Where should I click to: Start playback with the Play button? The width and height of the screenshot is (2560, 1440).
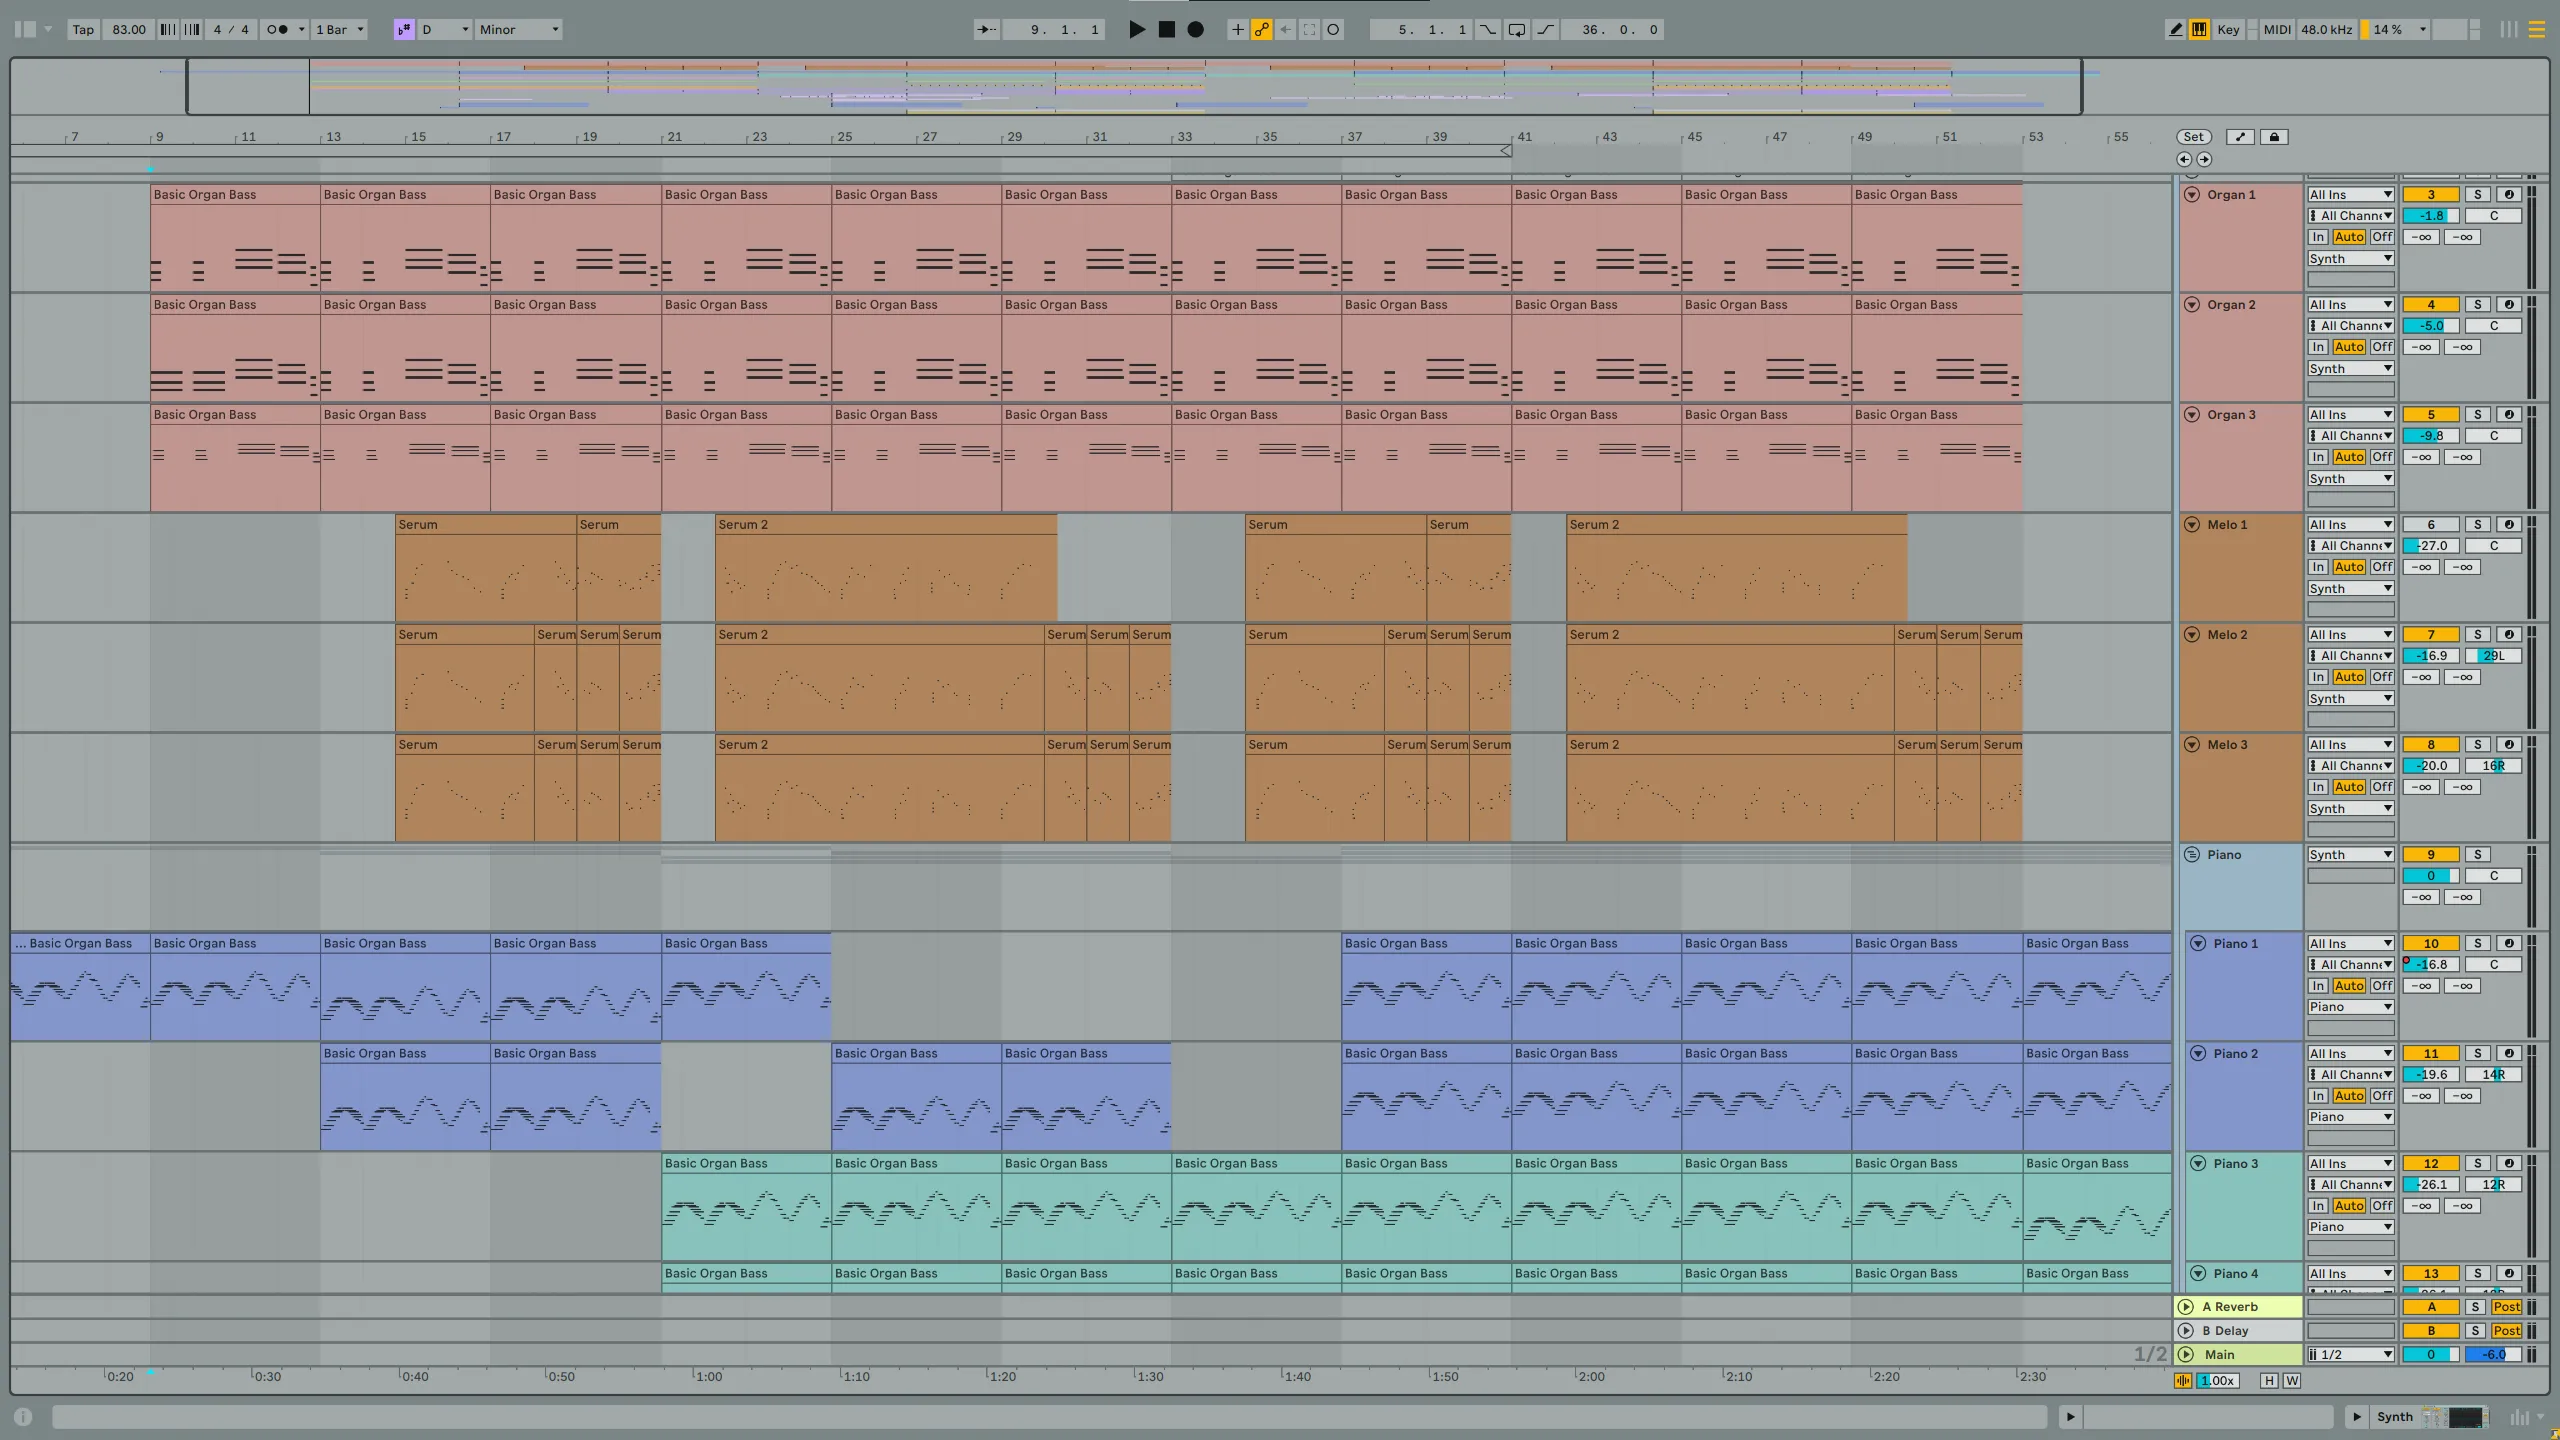1137,29
